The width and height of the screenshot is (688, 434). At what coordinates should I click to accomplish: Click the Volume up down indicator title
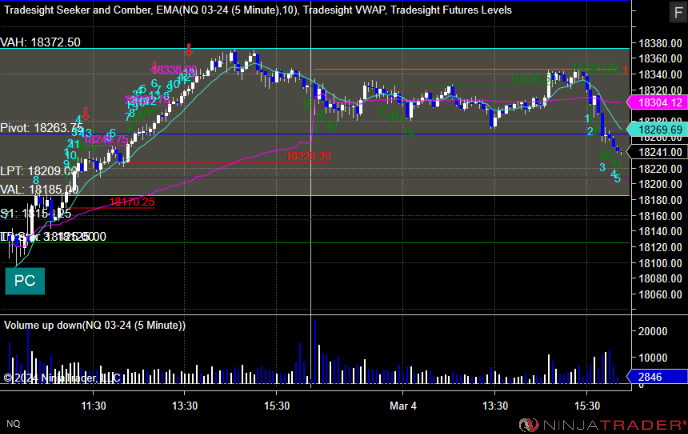pos(95,325)
